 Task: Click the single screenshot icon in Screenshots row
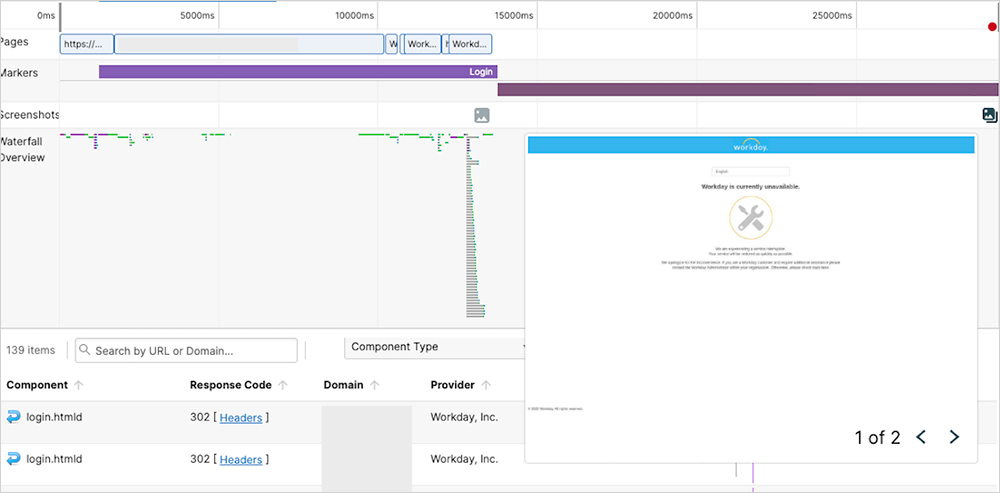tap(481, 115)
